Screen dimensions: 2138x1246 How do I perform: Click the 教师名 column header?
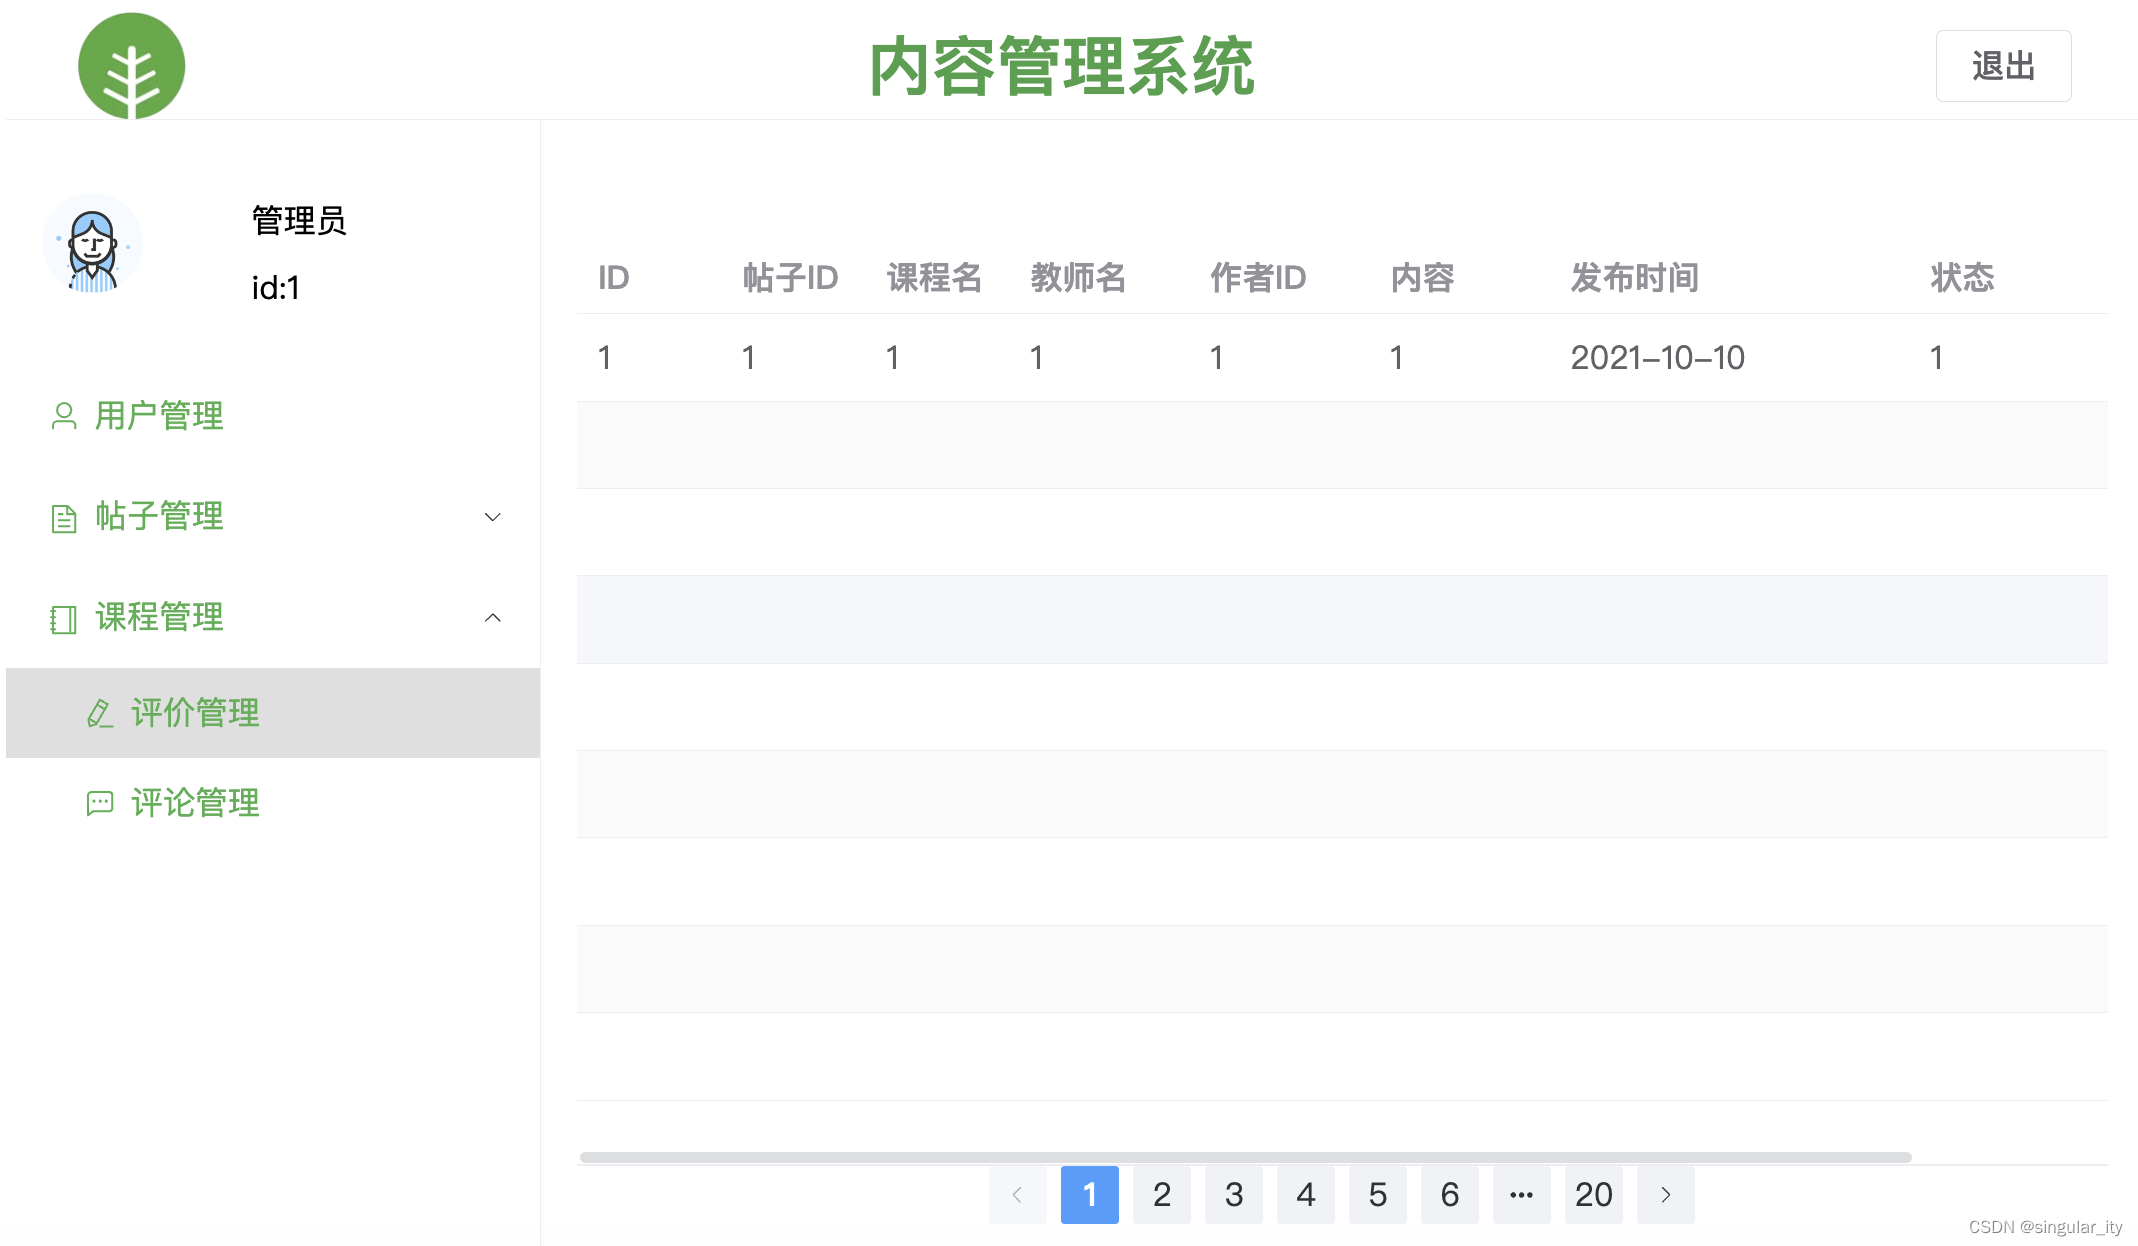pos(1078,277)
